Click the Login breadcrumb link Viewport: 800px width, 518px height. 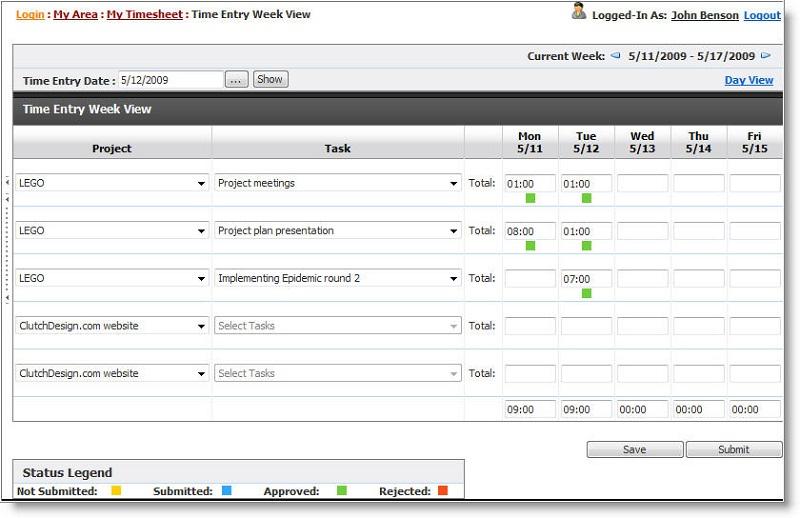pyautogui.click(x=30, y=14)
